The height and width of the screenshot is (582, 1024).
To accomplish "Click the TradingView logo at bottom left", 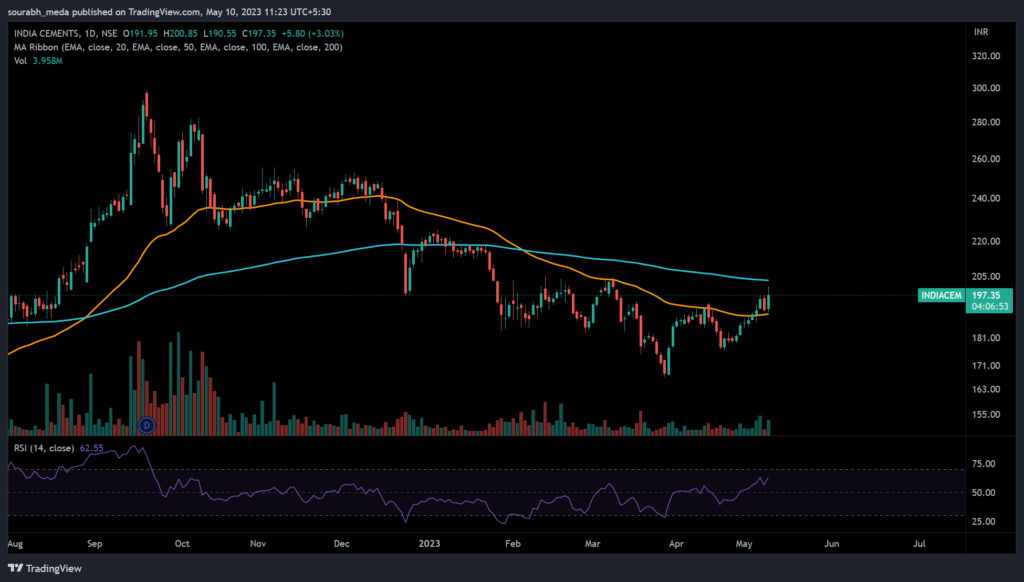I will (x=45, y=568).
